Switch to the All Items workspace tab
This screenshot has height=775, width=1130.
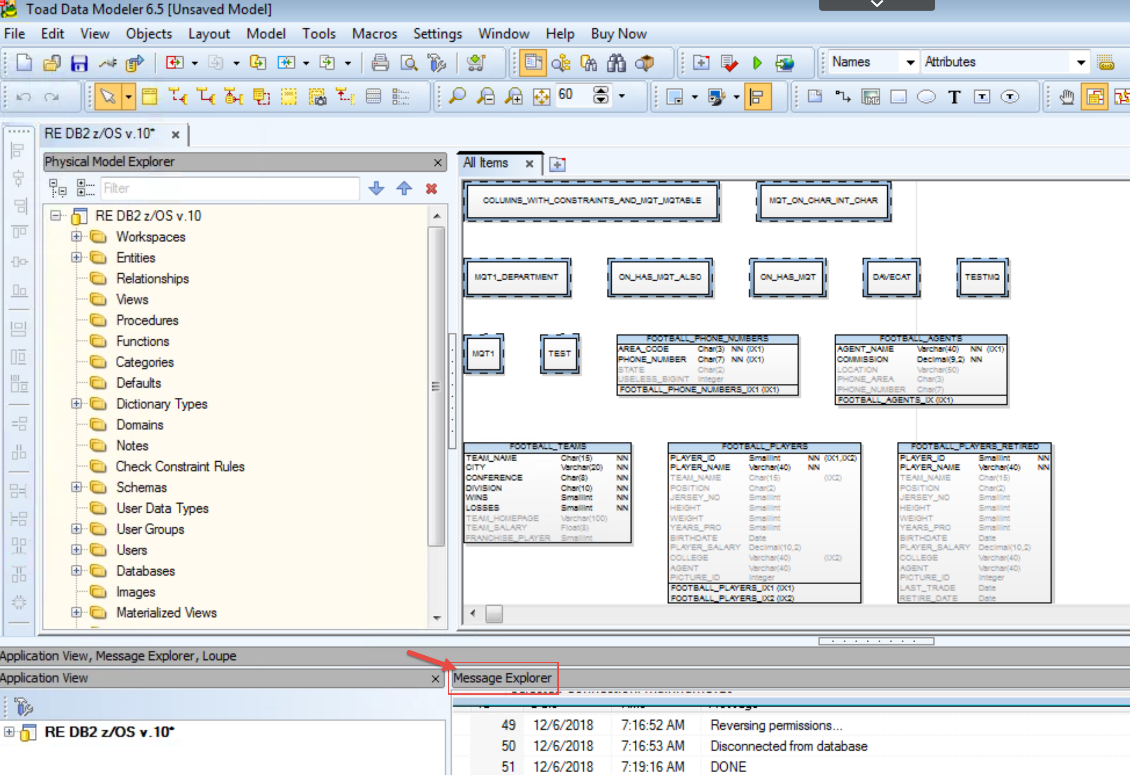tap(486, 163)
